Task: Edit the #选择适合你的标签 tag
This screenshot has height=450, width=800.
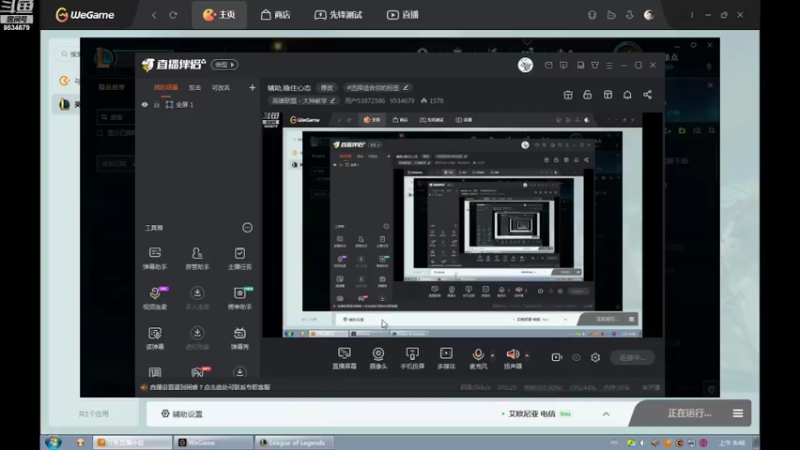Action: point(378,88)
